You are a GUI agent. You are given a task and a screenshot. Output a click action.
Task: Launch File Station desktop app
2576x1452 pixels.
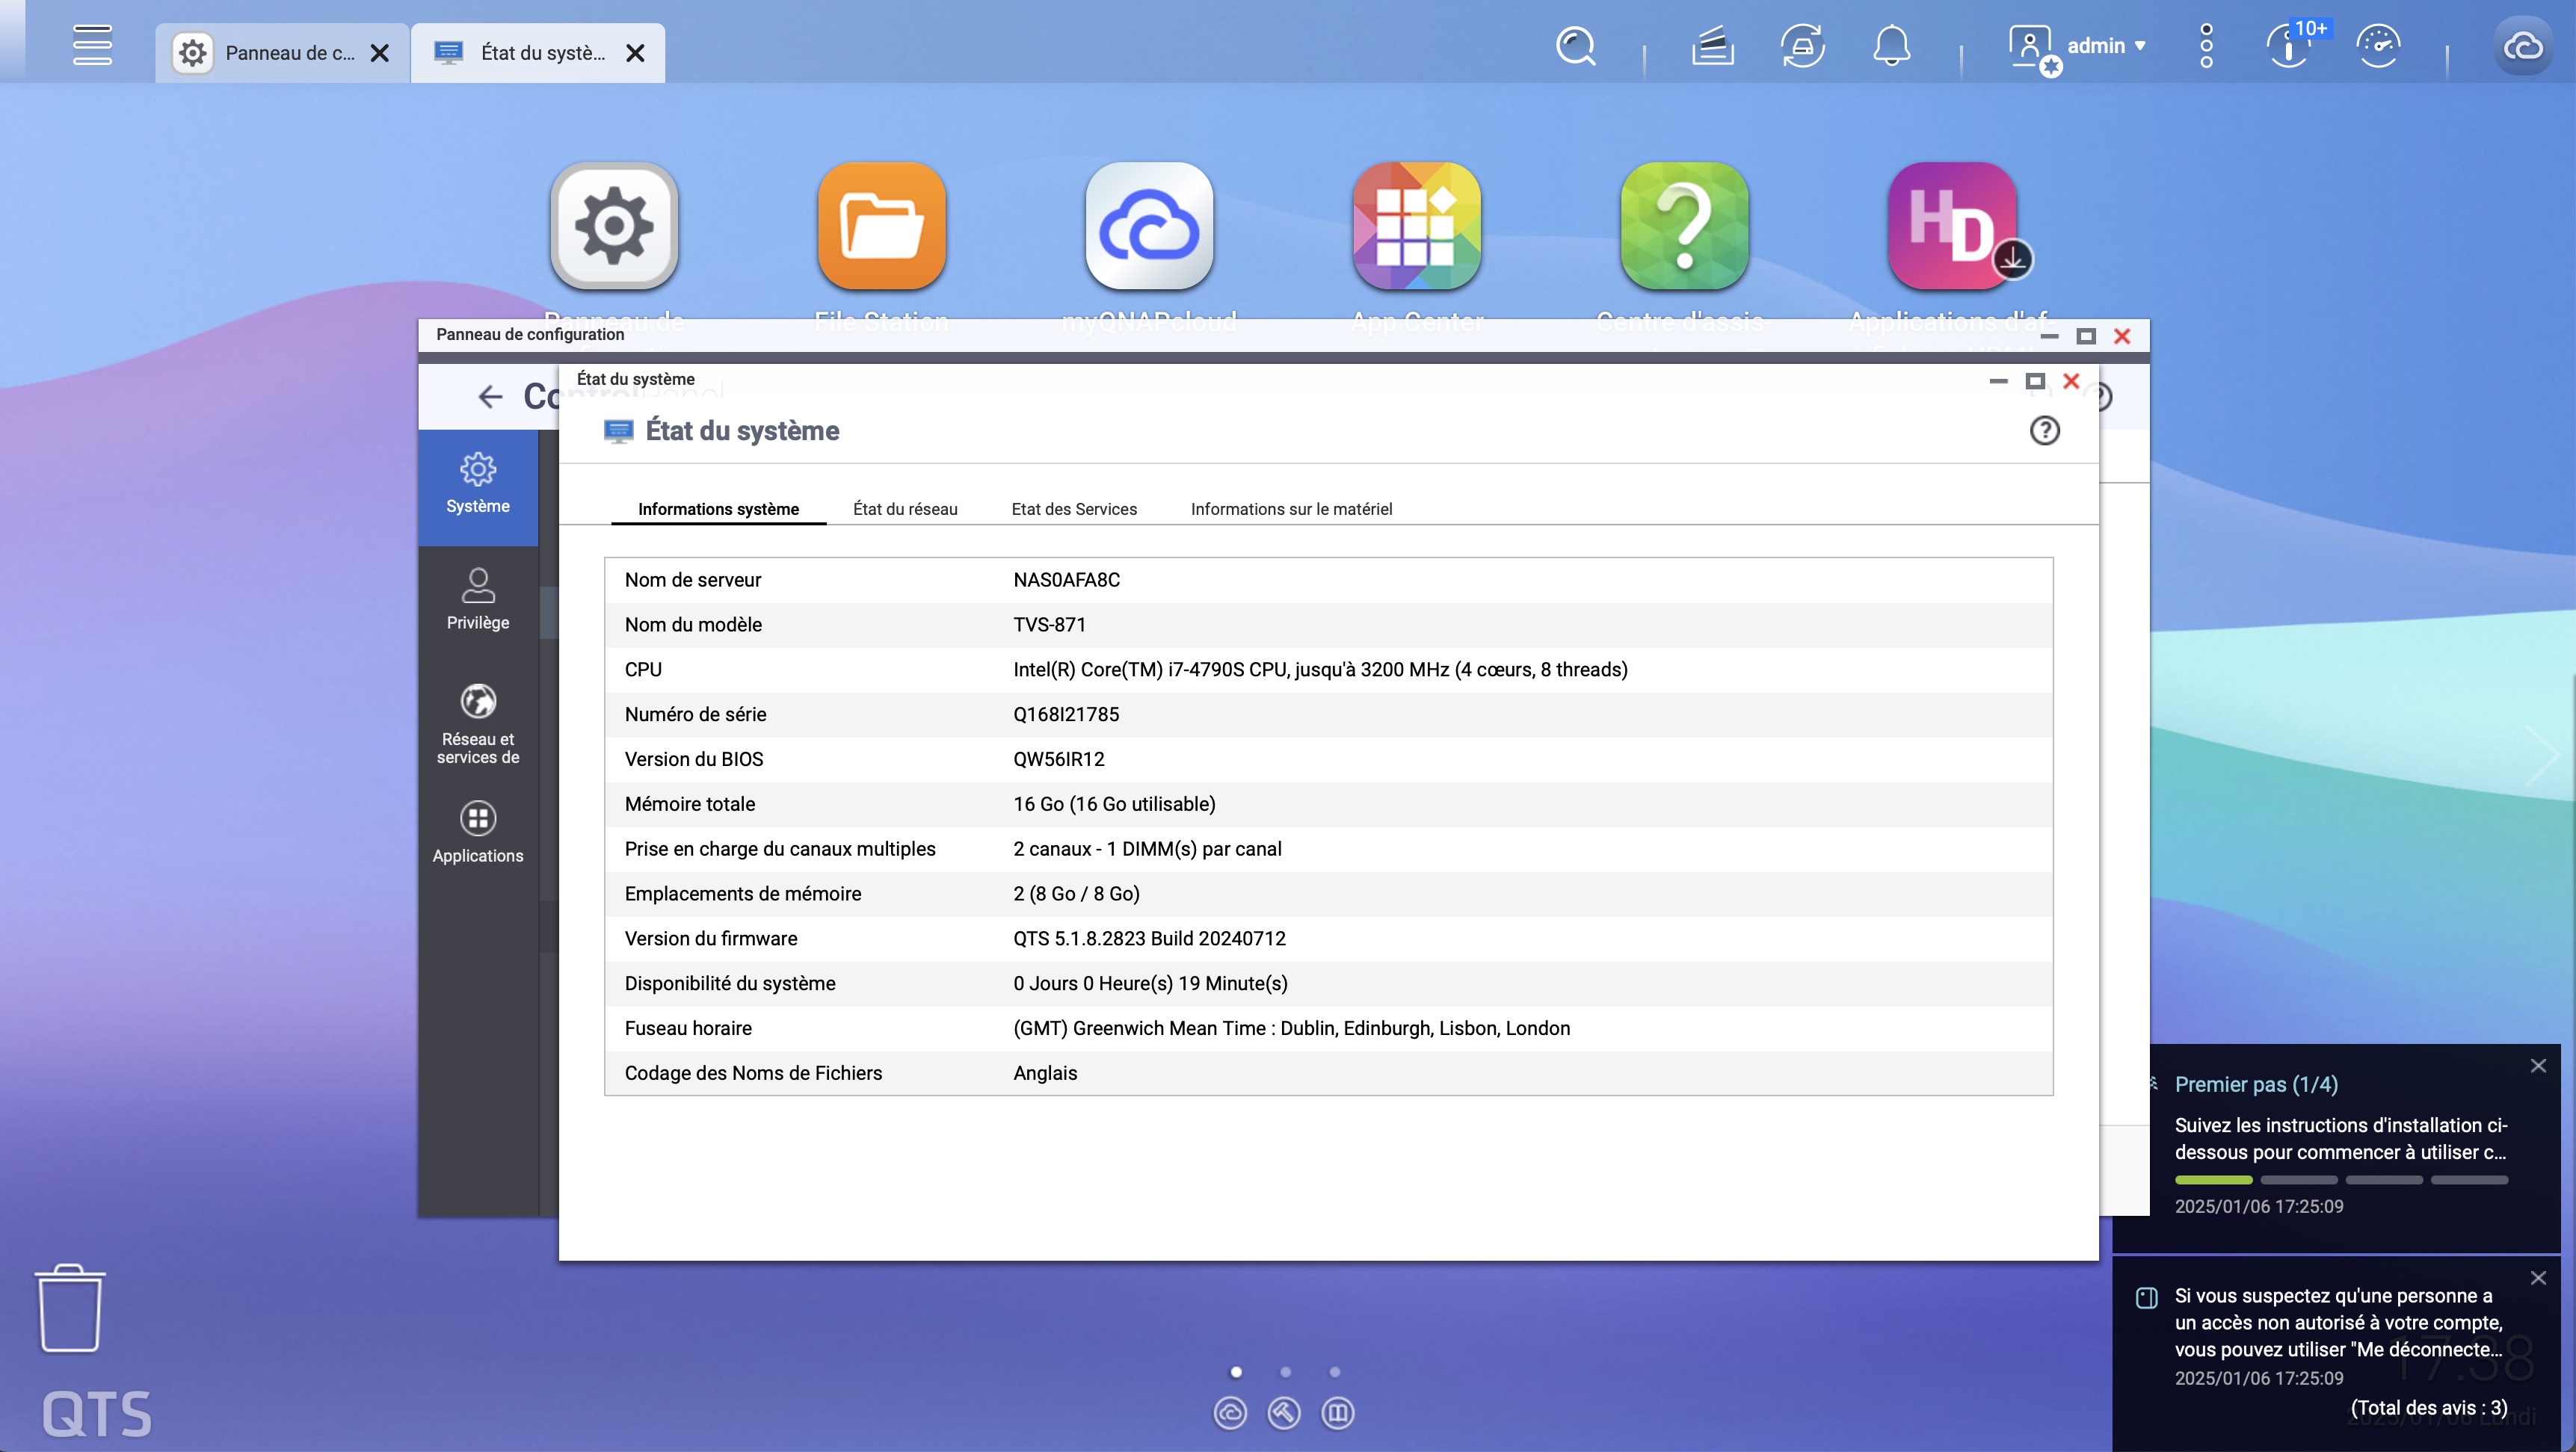click(x=881, y=227)
